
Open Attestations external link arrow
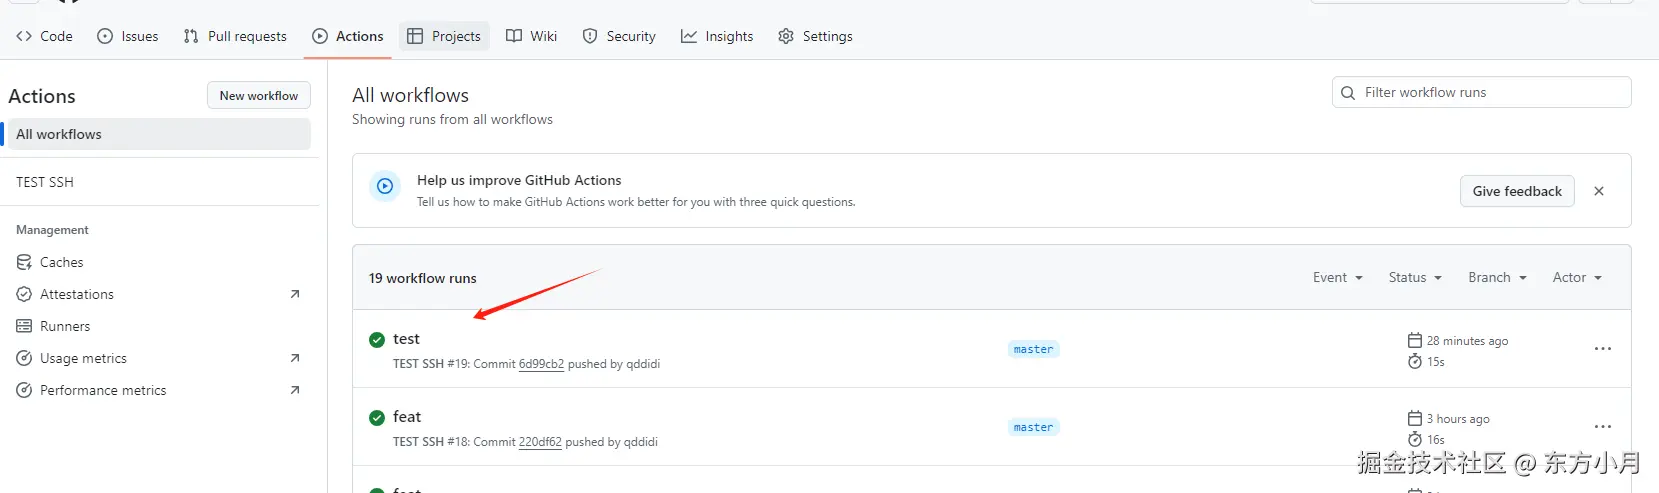[295, 294]
